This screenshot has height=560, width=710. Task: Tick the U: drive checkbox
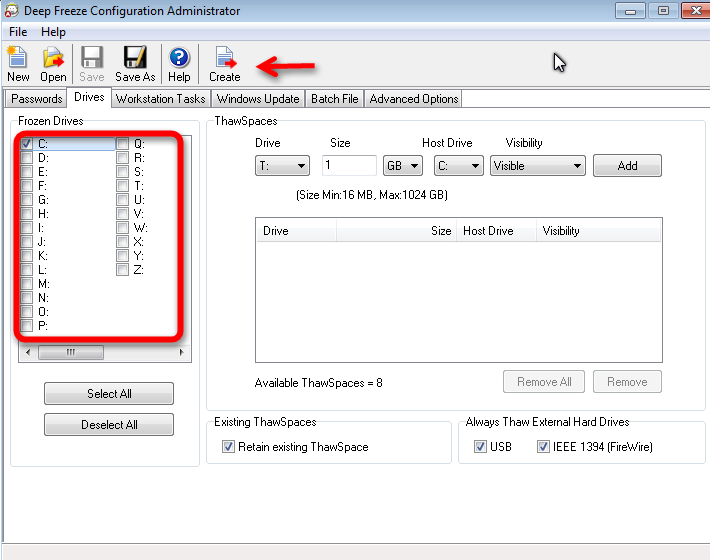coord(122,200)
